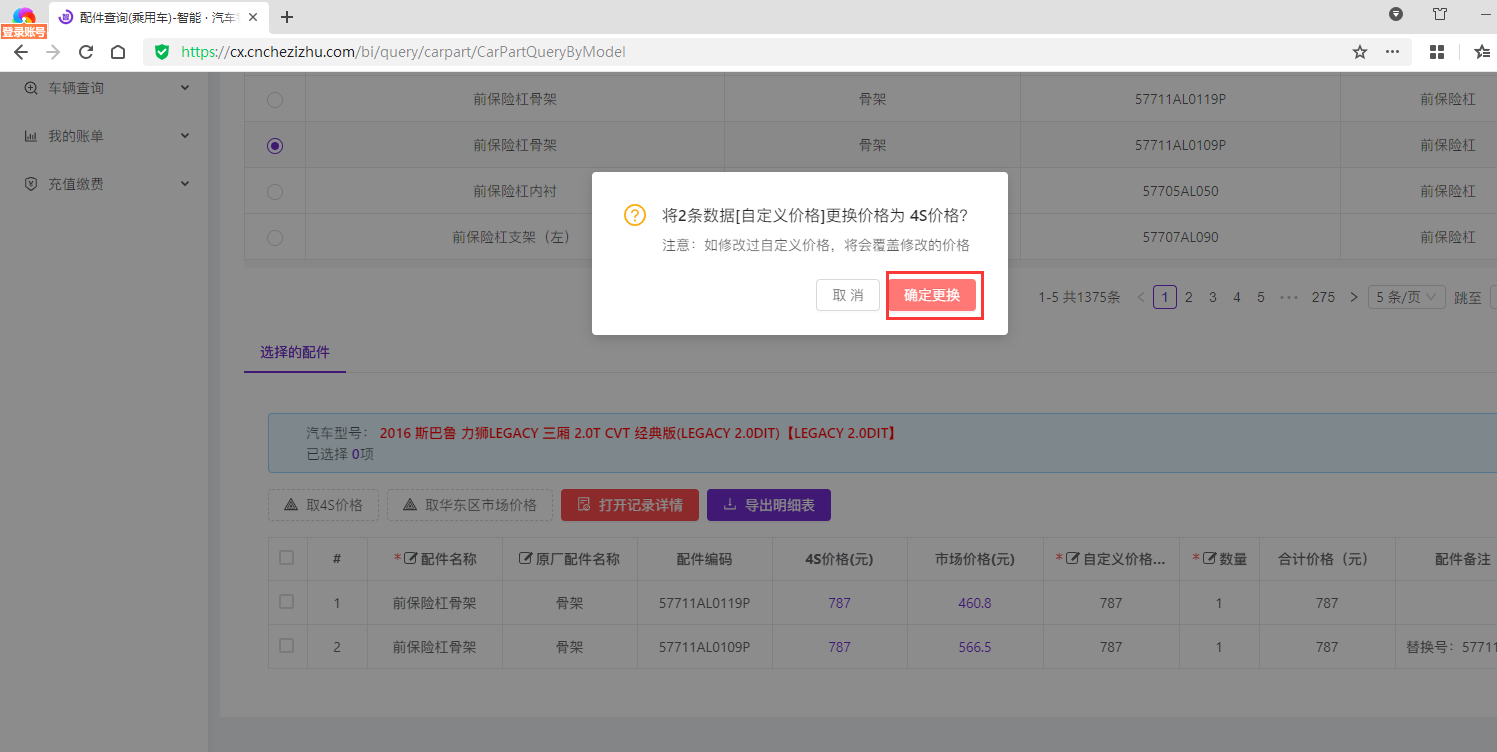Confirm with the 确定更换 button
The width and height of the screenshot is (1497, 752).
[932, 295]
